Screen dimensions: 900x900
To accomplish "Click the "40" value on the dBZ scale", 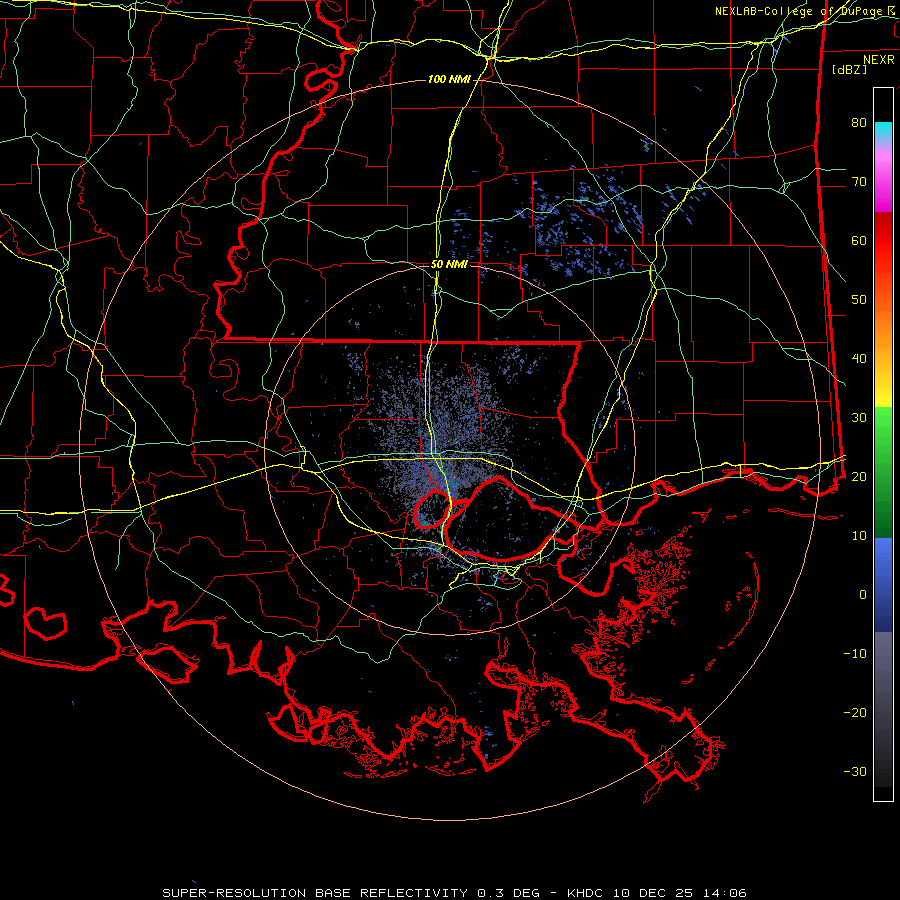I will [859, 359].
